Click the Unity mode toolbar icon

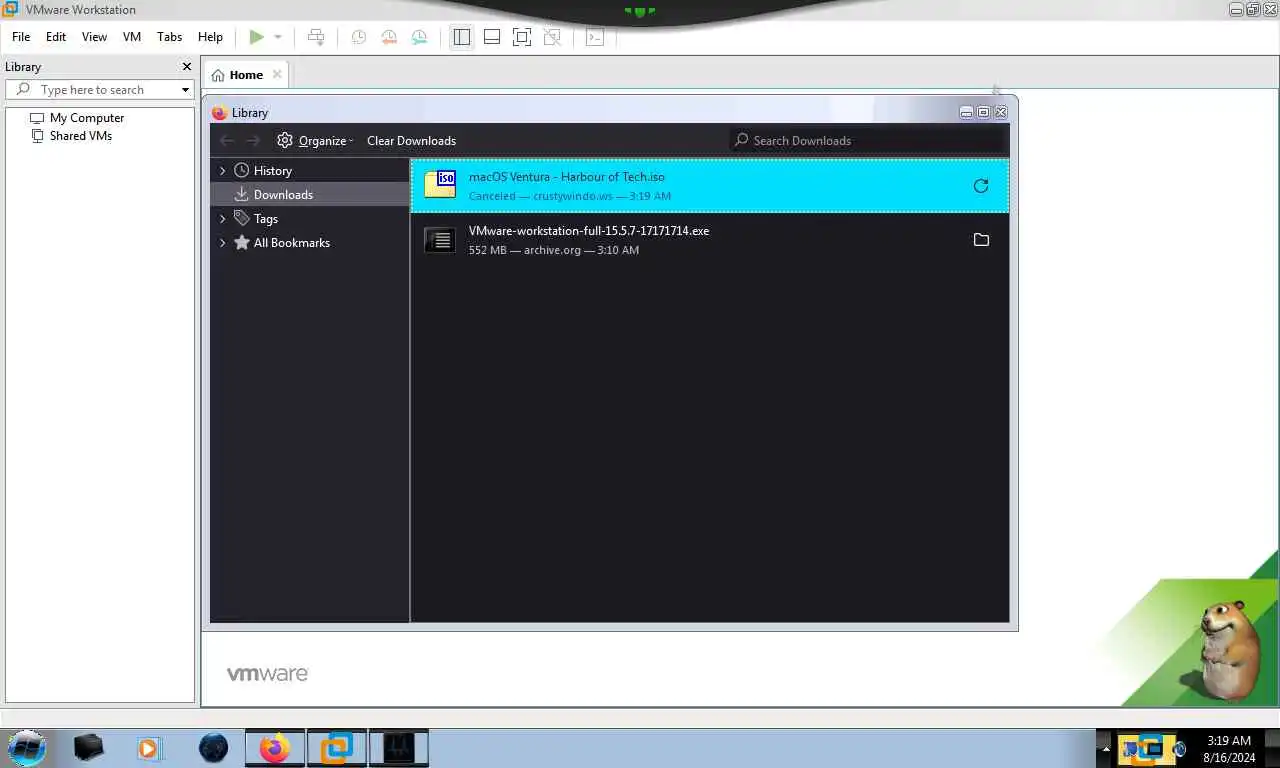pos(552,37)
